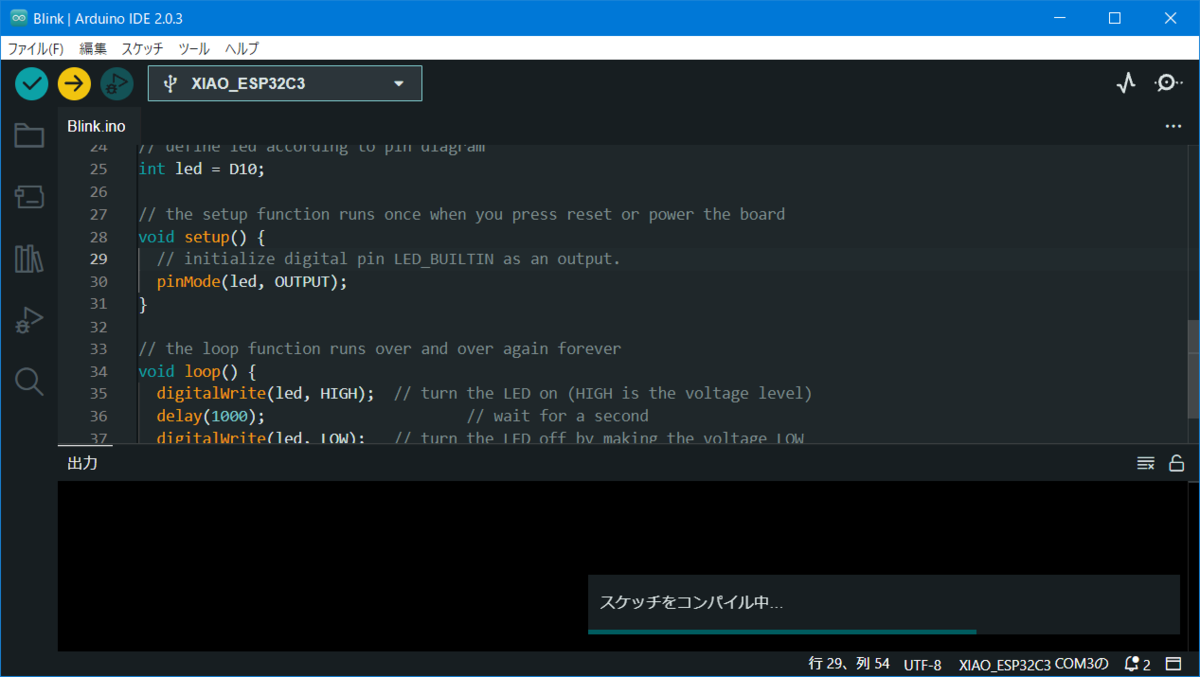Click the code line int led = D10;
This screenshot has width=1200, height=677.
[201, 169]
